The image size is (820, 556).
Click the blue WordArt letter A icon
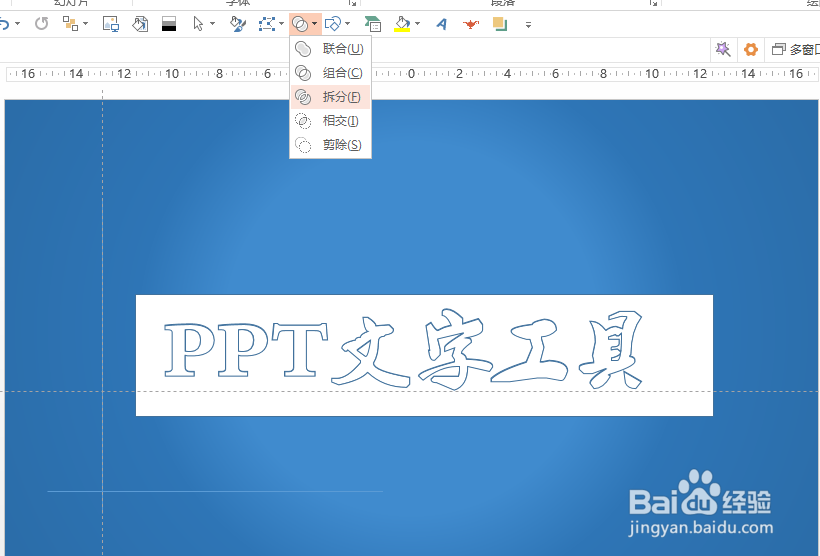pyautogui.click(x=442, y=24)
